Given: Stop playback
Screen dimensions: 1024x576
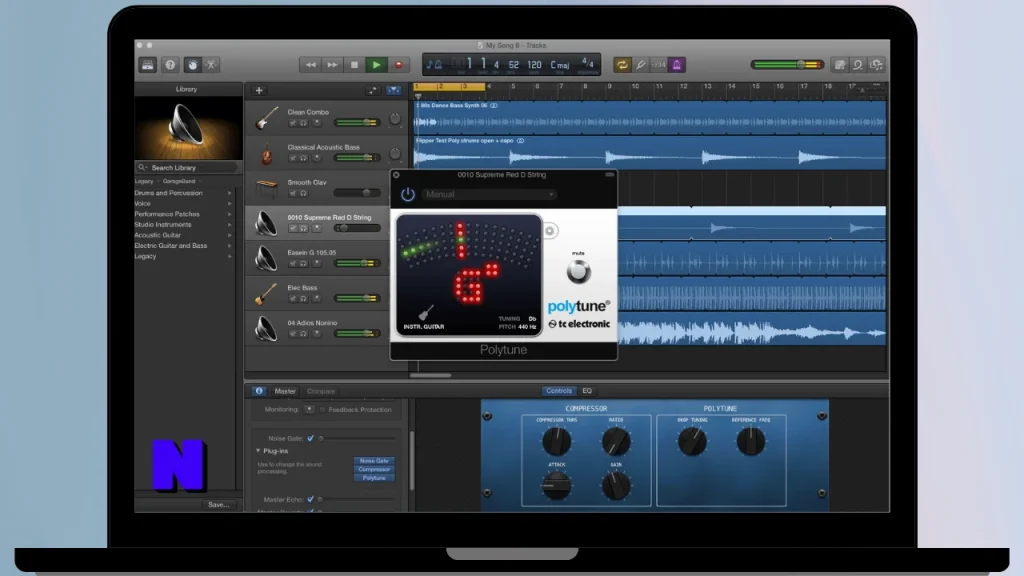Looking at the screenshot, I should [x=354, y=65].
